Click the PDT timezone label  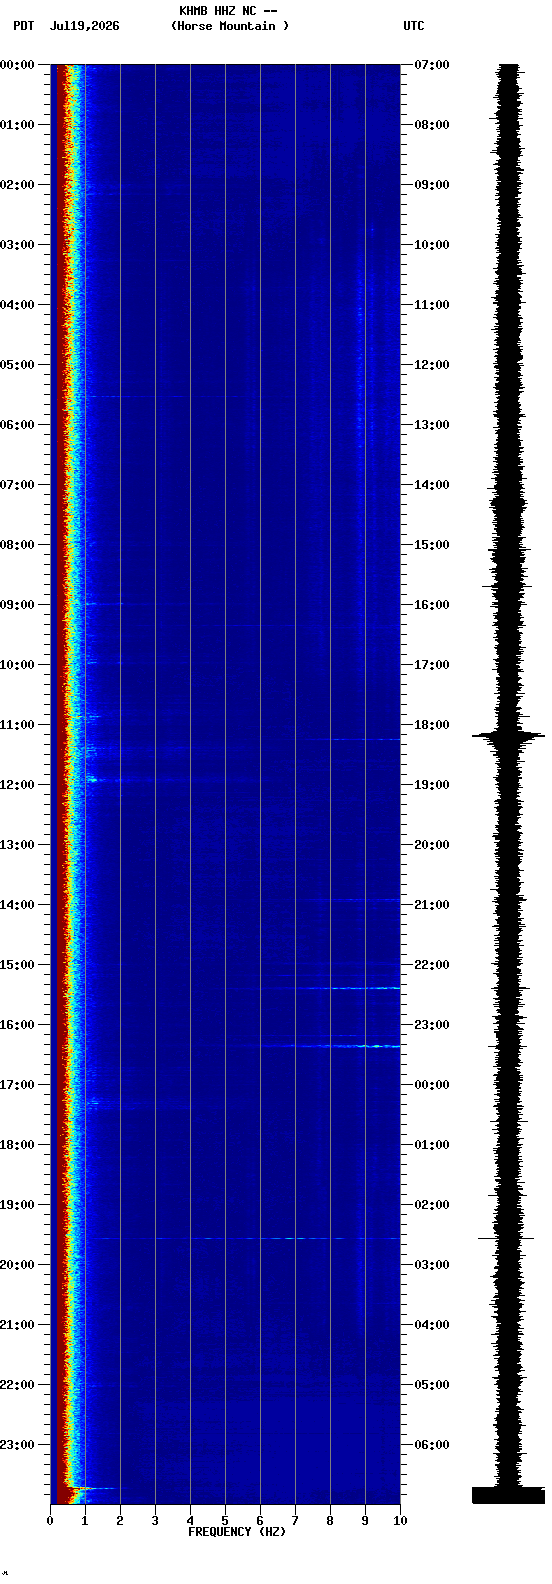pos(23,26)
